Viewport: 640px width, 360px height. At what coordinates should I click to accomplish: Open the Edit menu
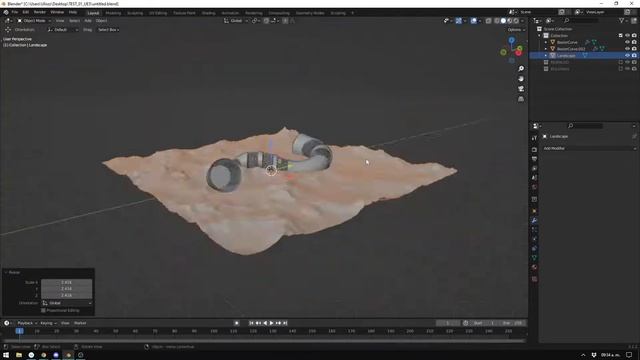point(26,12)
